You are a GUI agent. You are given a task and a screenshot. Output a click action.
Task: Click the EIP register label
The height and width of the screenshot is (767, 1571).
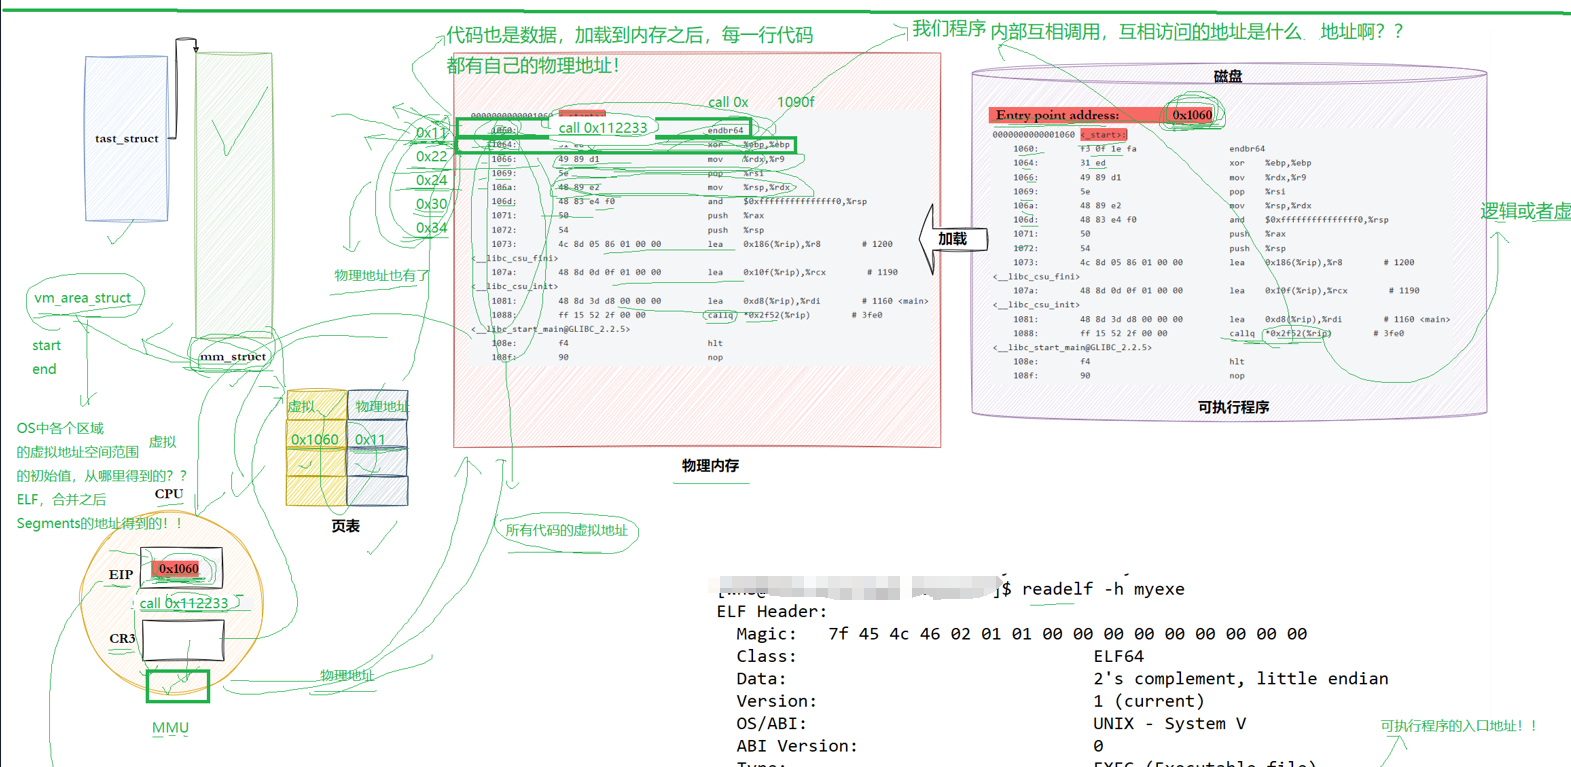point(121,575)
